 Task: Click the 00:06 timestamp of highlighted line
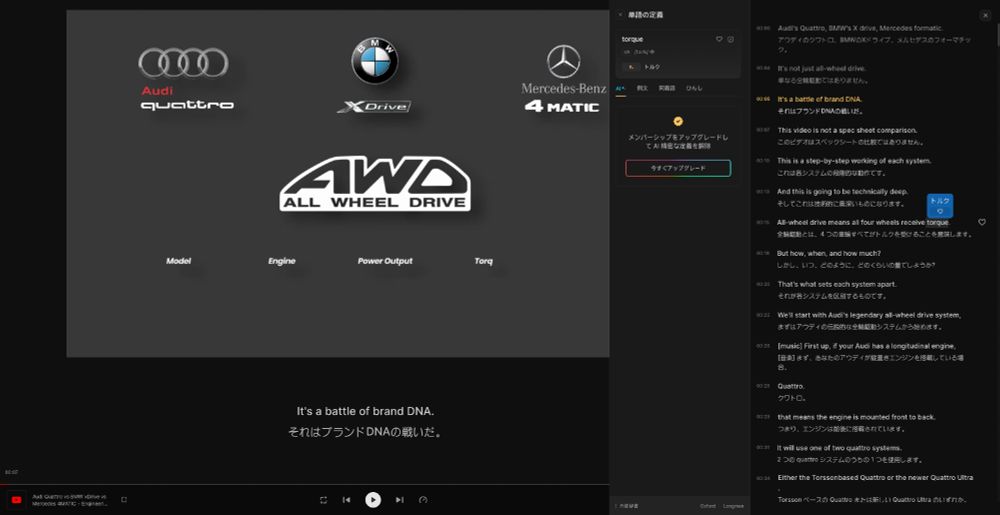tap(763, 99)
